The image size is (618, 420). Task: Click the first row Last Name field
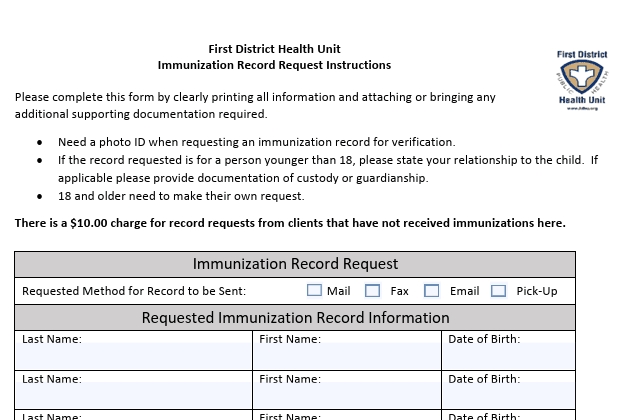[x=133, y=356]
